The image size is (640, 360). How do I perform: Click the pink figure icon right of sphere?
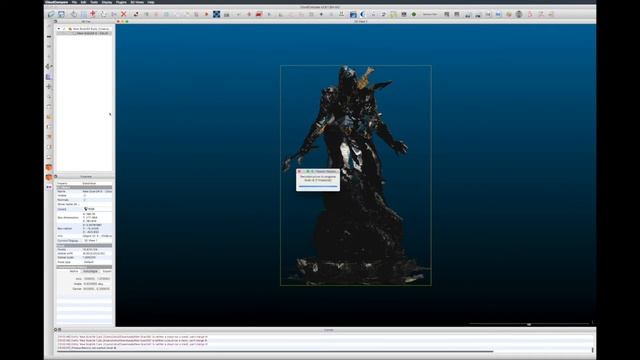click(530, 14)
